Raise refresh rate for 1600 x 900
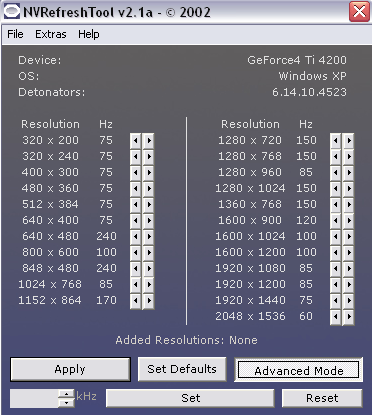 pos(349,221)
